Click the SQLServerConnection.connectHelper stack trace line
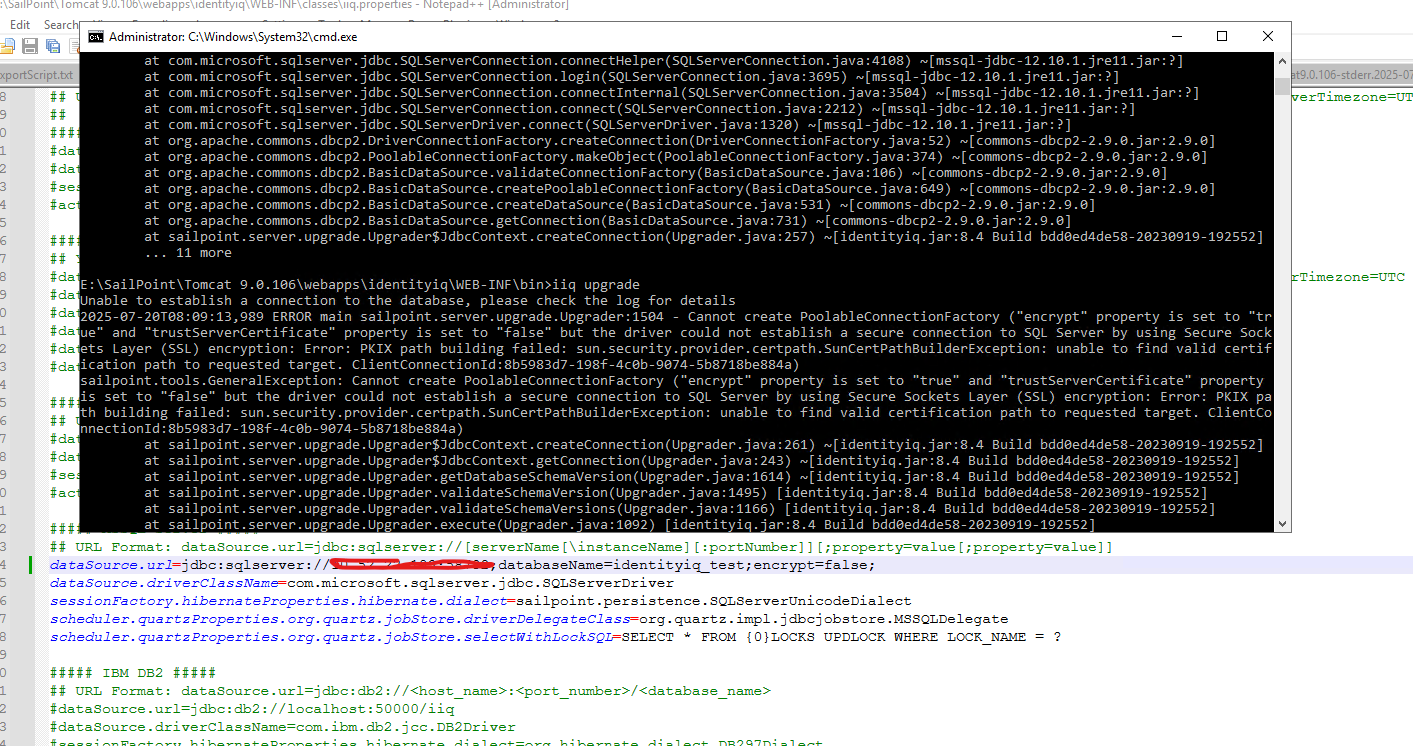Screen dimensions: 1413x746 click(x=664, y=61)
